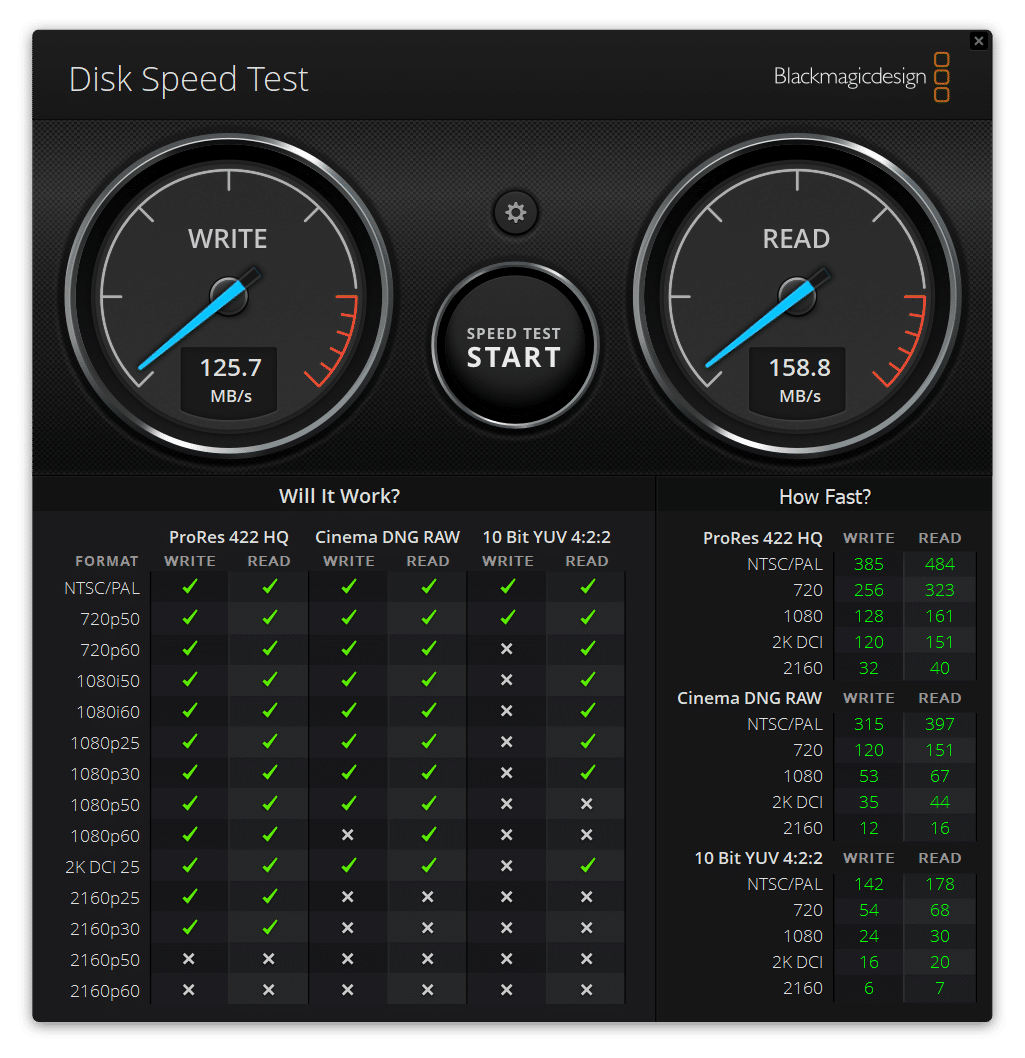Viewport: 1025px width, 1058px height.
Task: Click 10 Bit YUV 2K DCI write value 16
Action: 868,962
